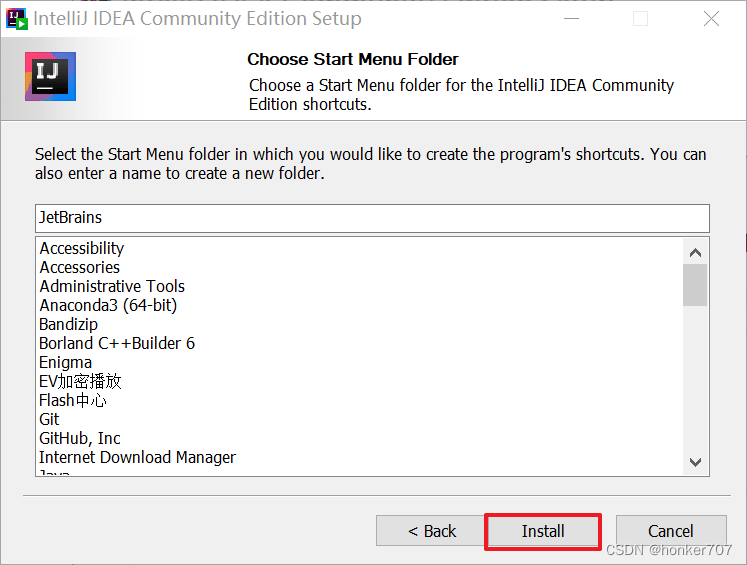
Task: Start installation with the Install button
Action: (x=543, y=531)
